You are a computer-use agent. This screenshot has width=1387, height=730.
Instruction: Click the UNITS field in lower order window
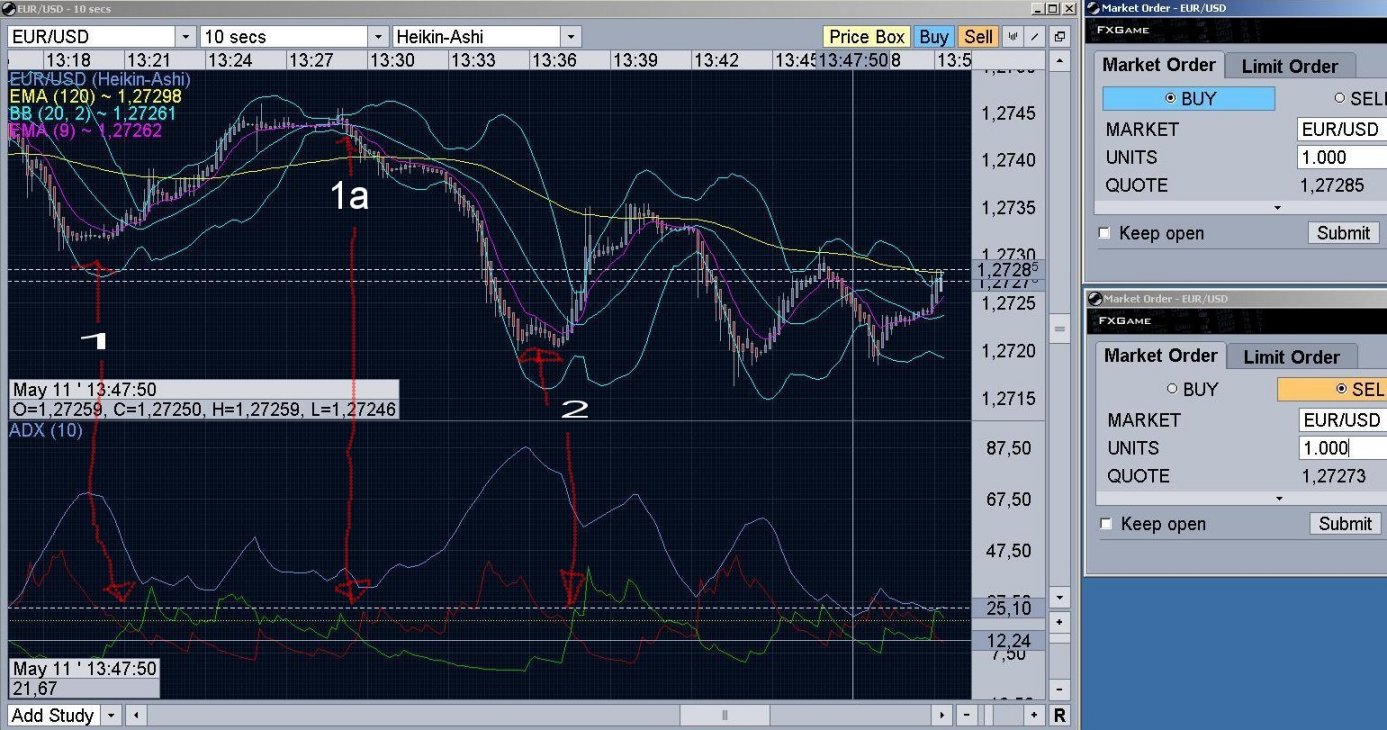click(1340, 448)
